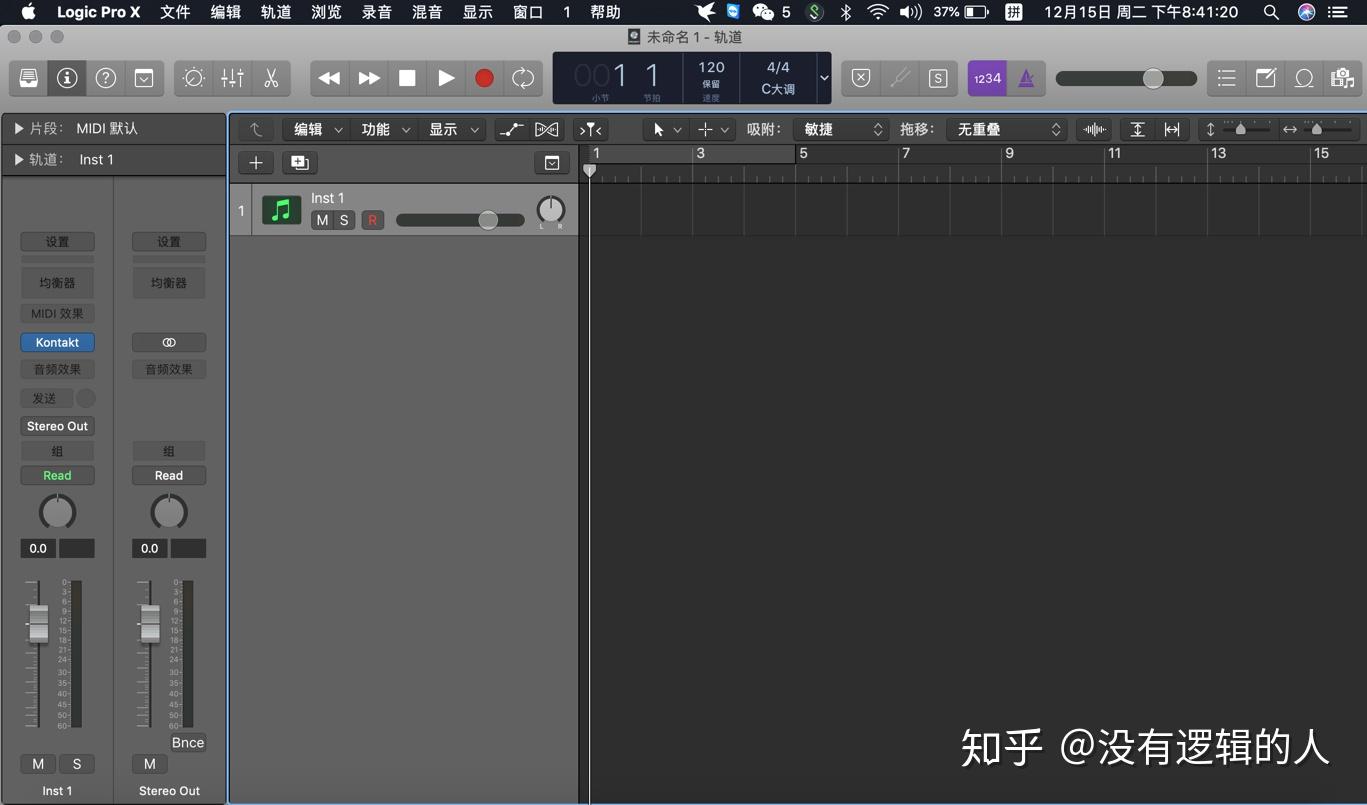The height and width of the screenshot is (805, 1367).
Task: Start playback
Action: pos(446,78)
